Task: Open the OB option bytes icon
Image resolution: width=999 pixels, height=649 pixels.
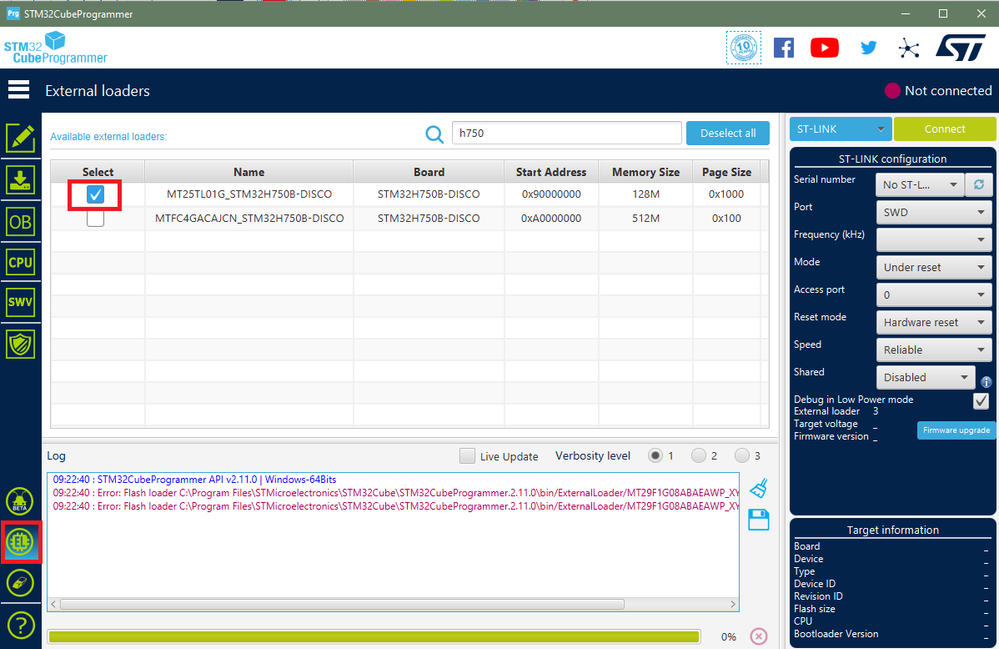Action: tap(20, 222)
